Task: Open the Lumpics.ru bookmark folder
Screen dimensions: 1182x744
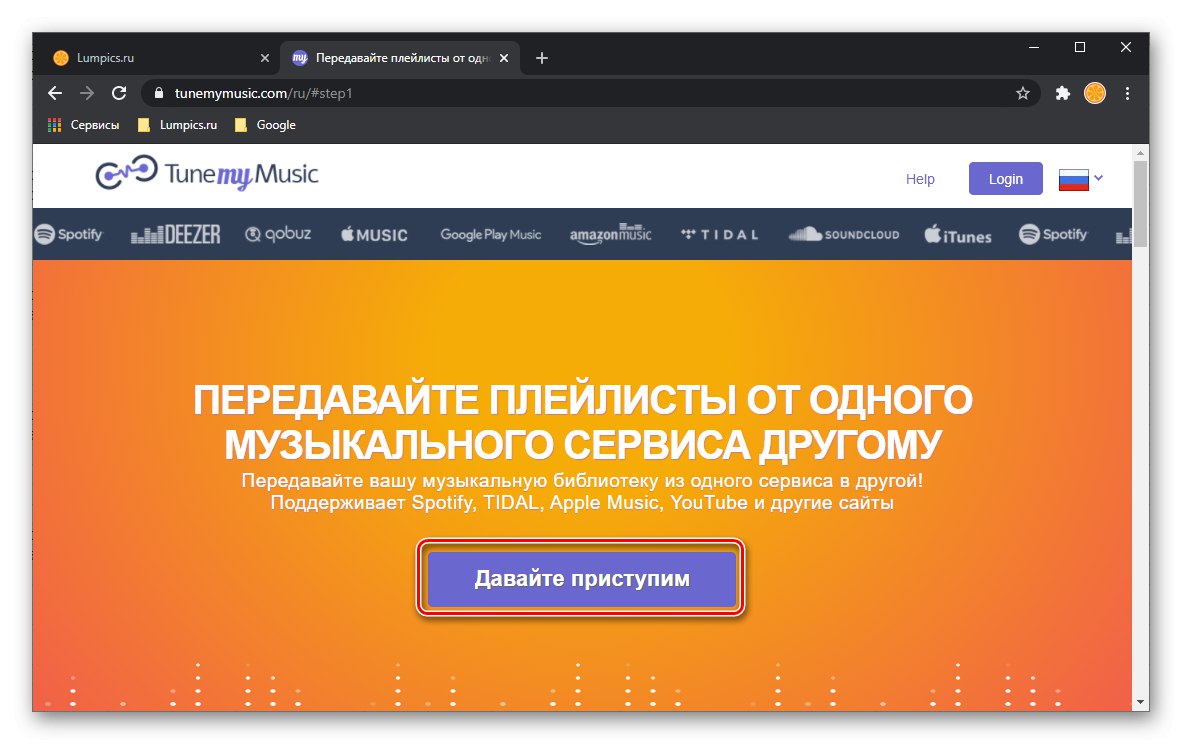Action: click(177, 125)
